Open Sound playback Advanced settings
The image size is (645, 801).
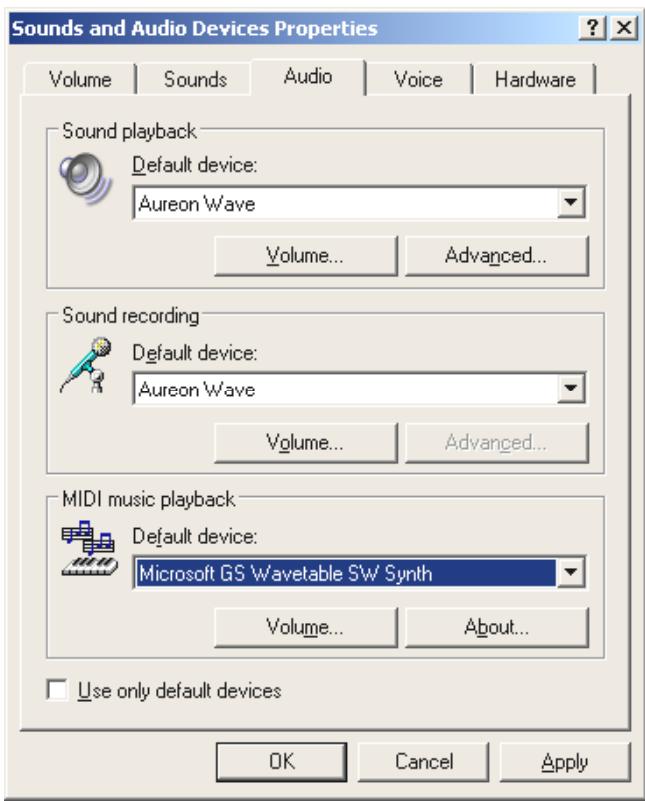point(496,255)
